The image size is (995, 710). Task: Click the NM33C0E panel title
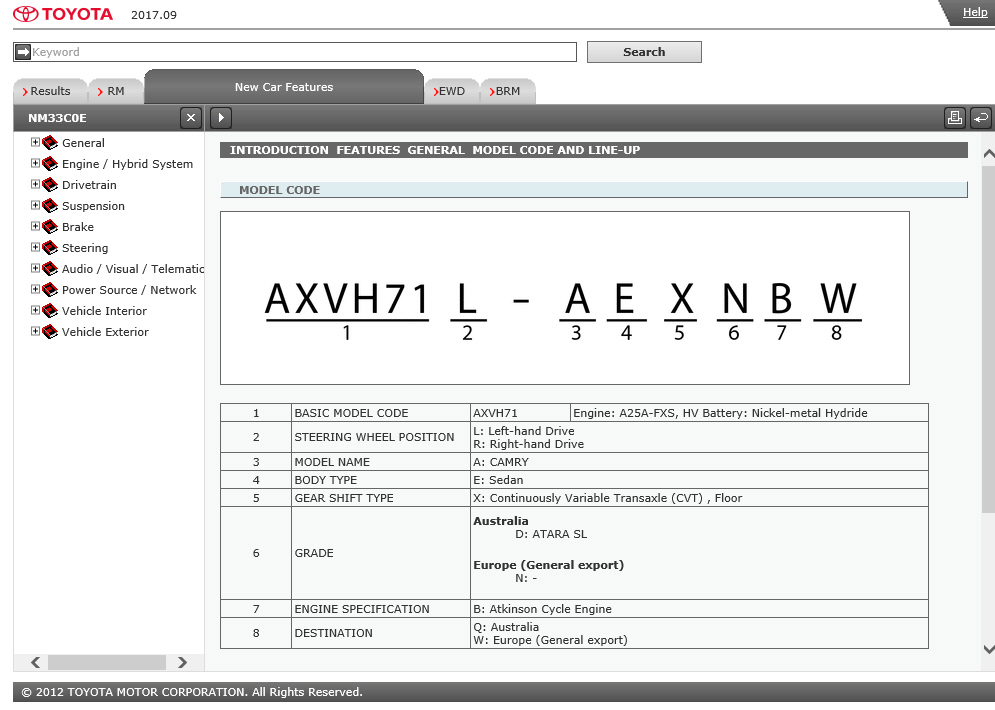57,118
